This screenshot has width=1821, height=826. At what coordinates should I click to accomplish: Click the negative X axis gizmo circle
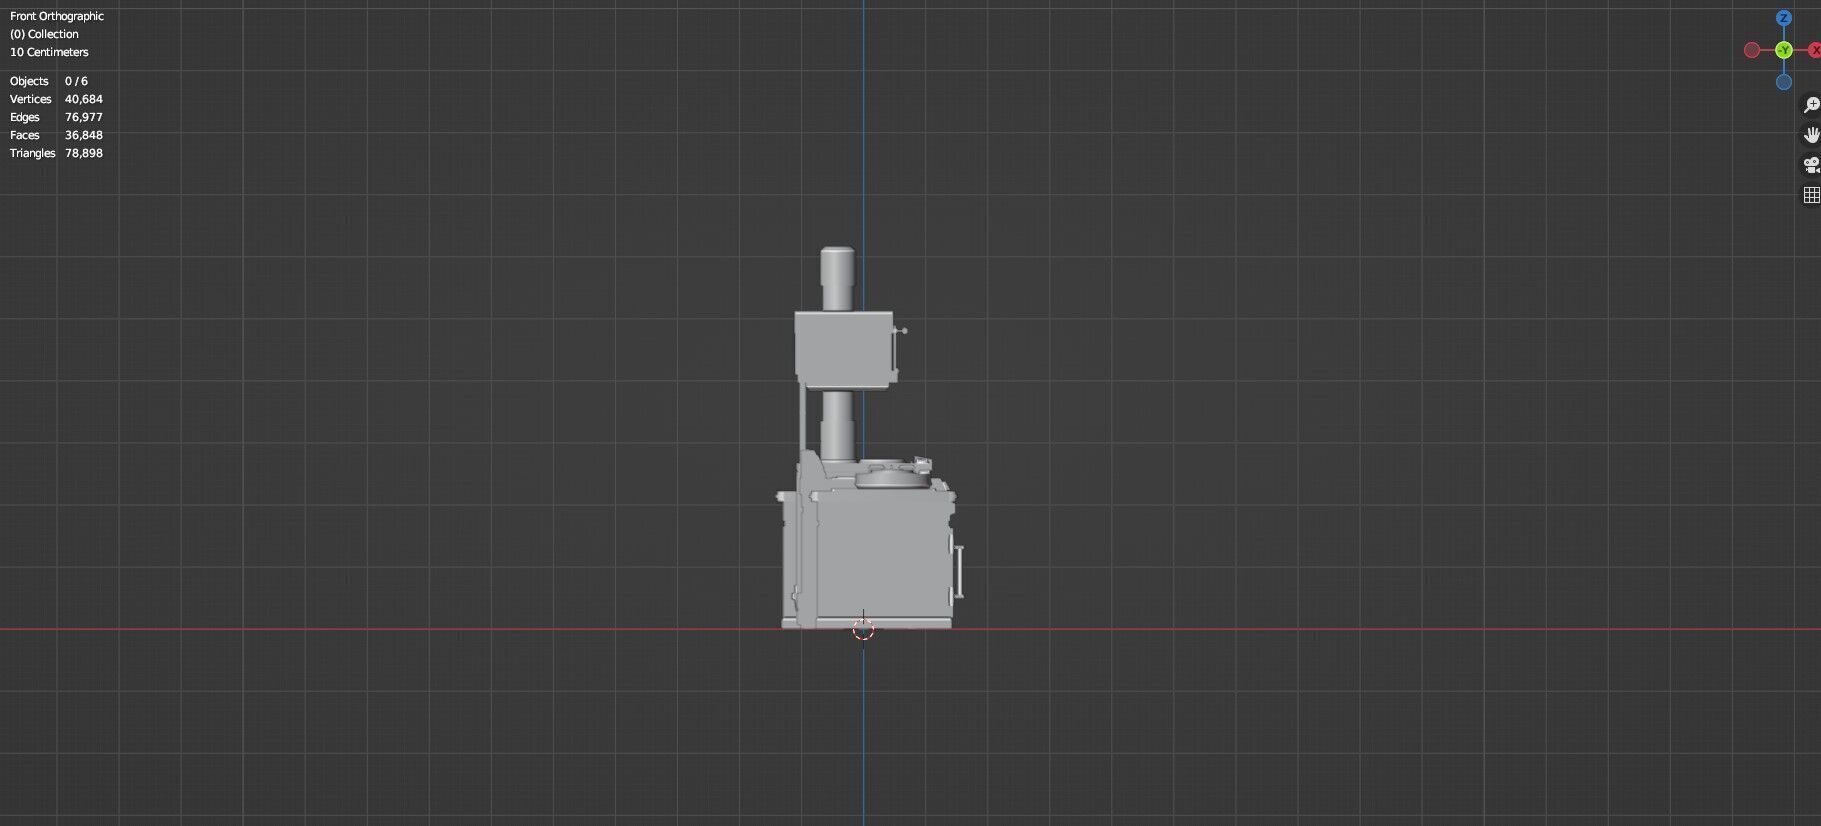point(1752,50)
